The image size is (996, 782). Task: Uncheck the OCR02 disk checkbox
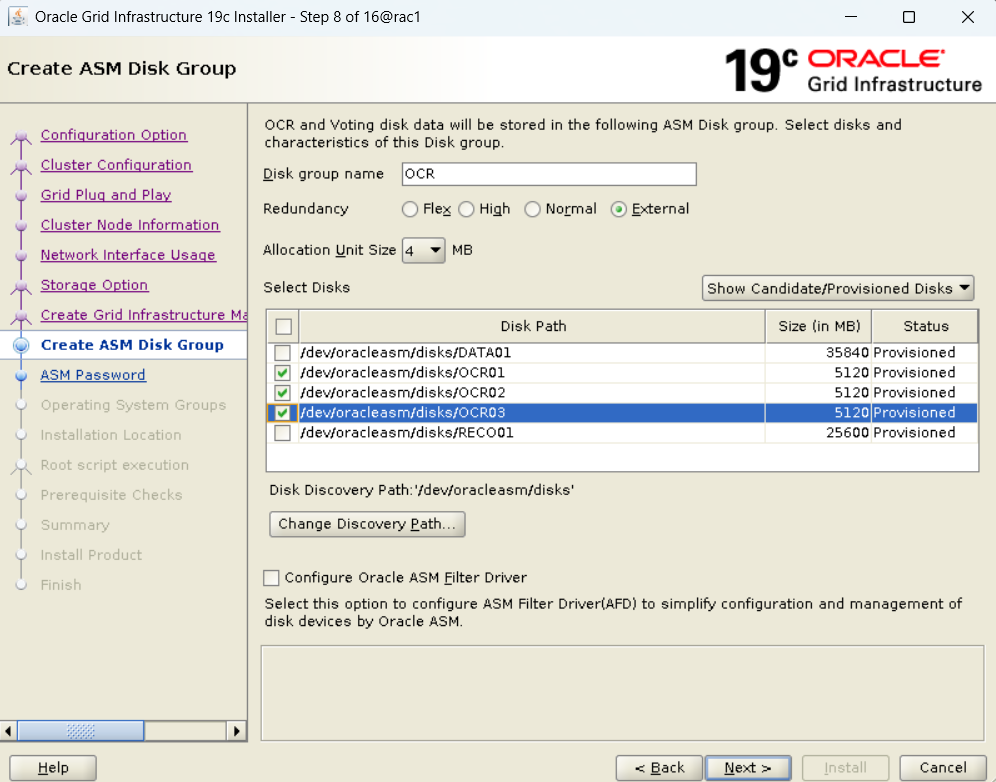(x=283, y=393)
